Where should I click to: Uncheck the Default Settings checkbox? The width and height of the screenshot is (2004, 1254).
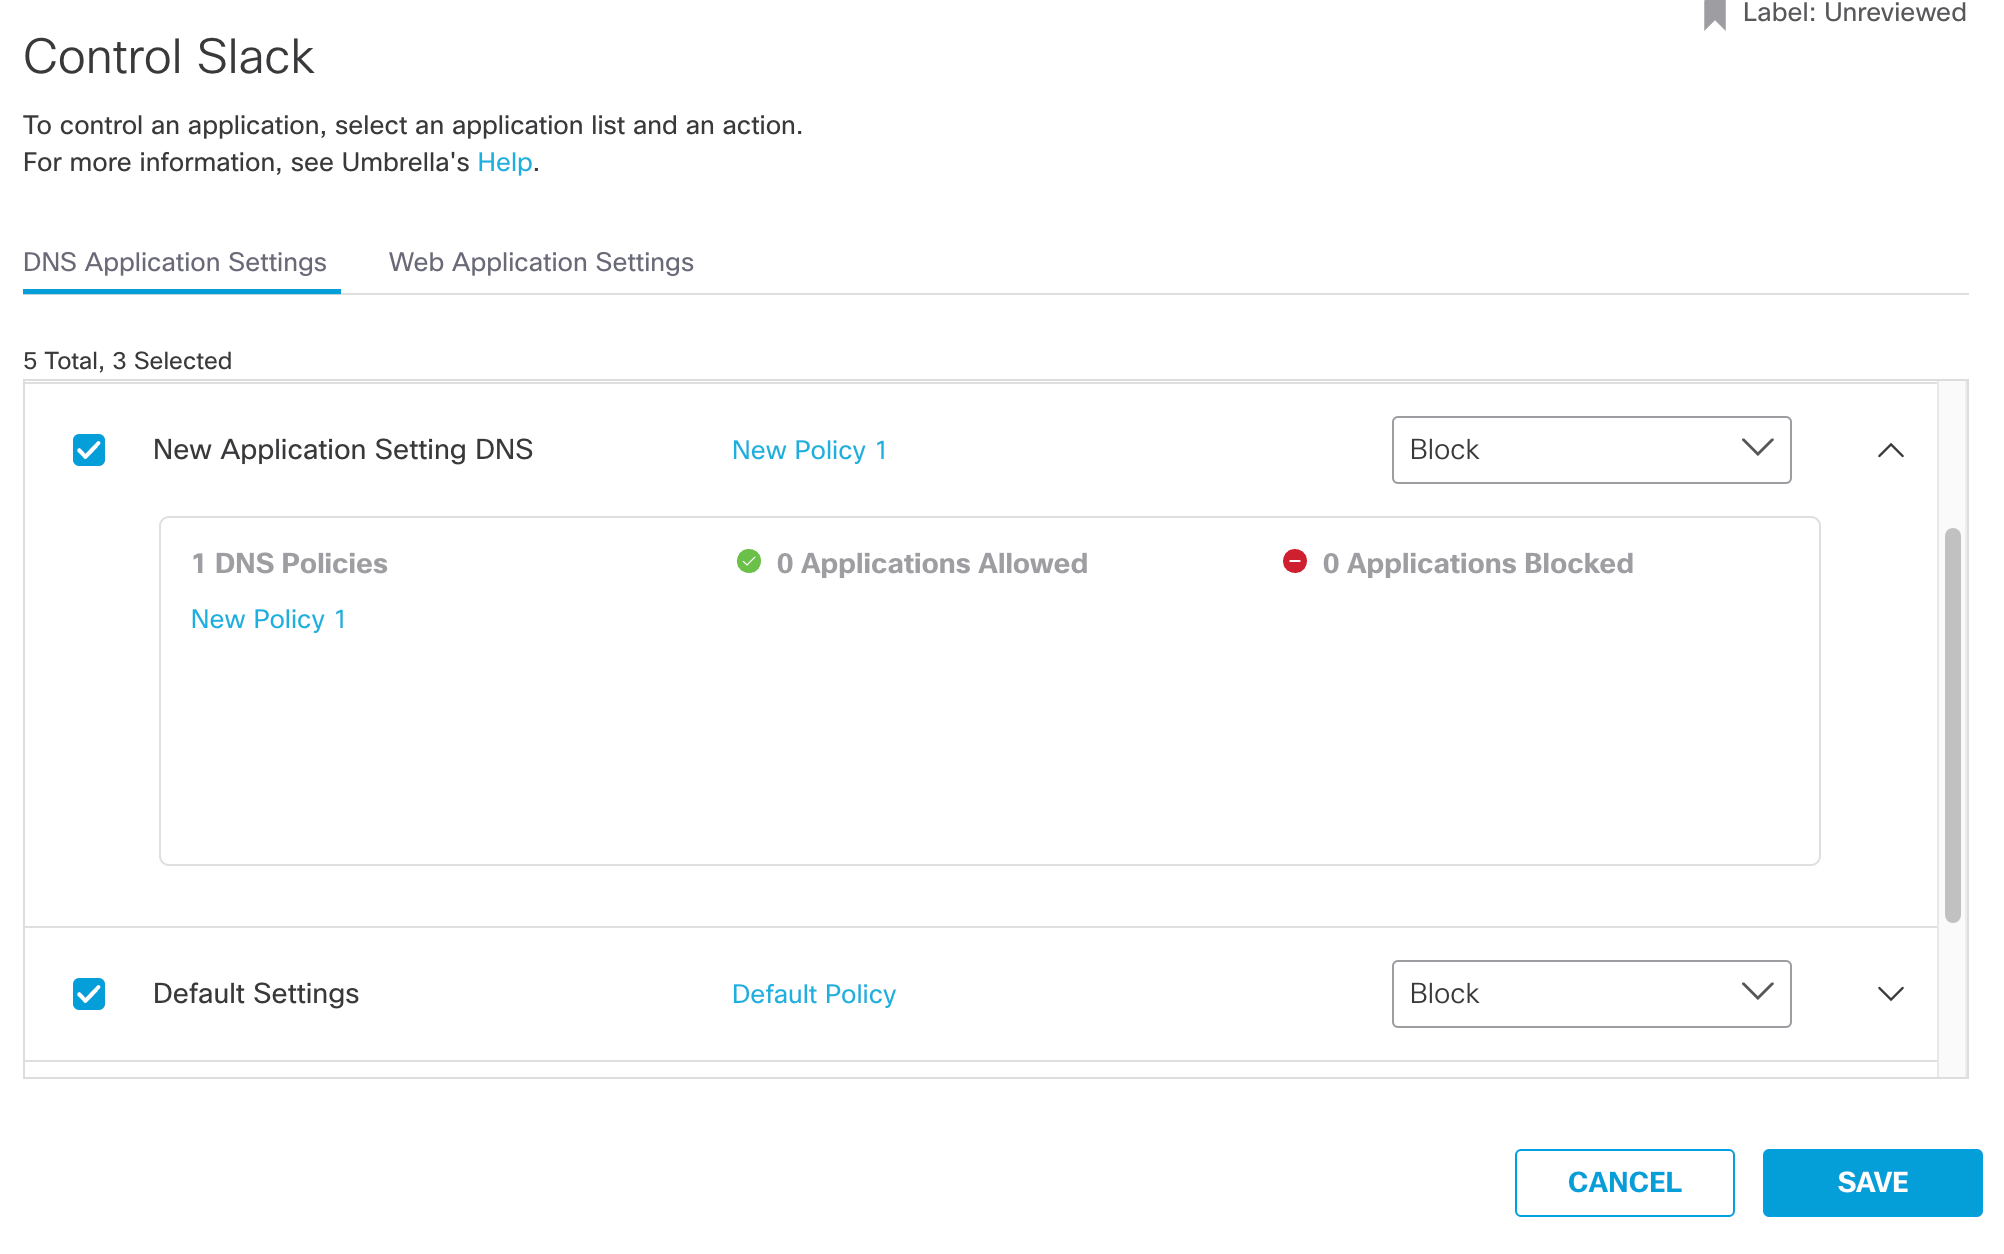pyautogui.click(x=89, y=994)
